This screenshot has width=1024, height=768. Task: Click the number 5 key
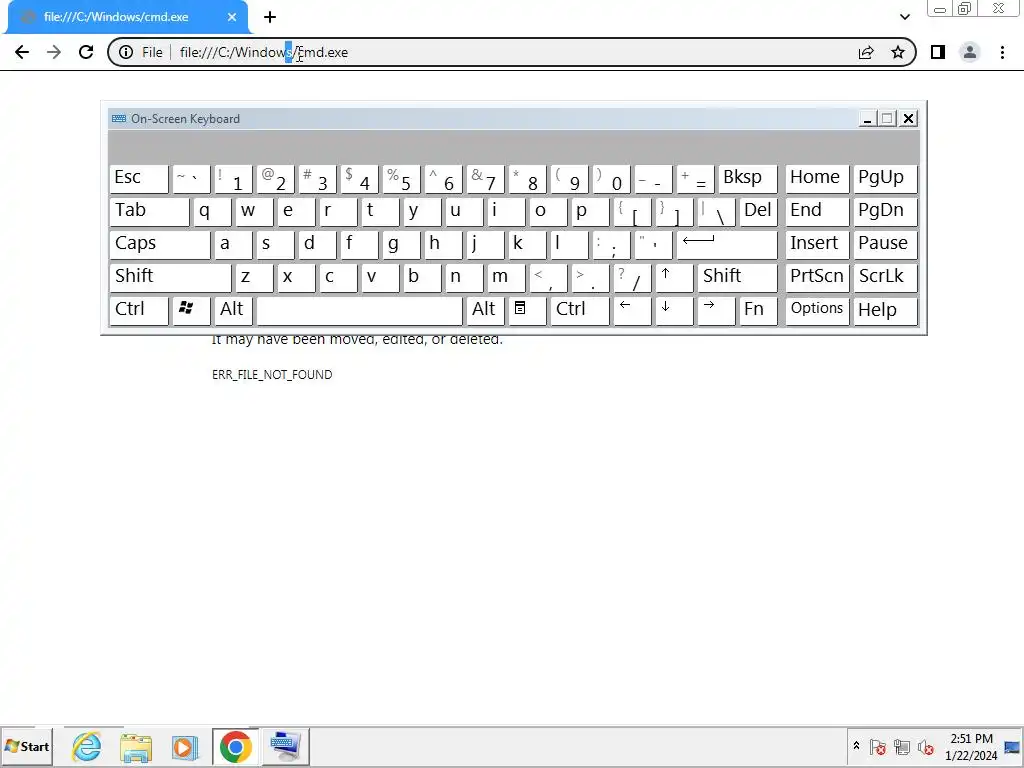click(401, 178)
